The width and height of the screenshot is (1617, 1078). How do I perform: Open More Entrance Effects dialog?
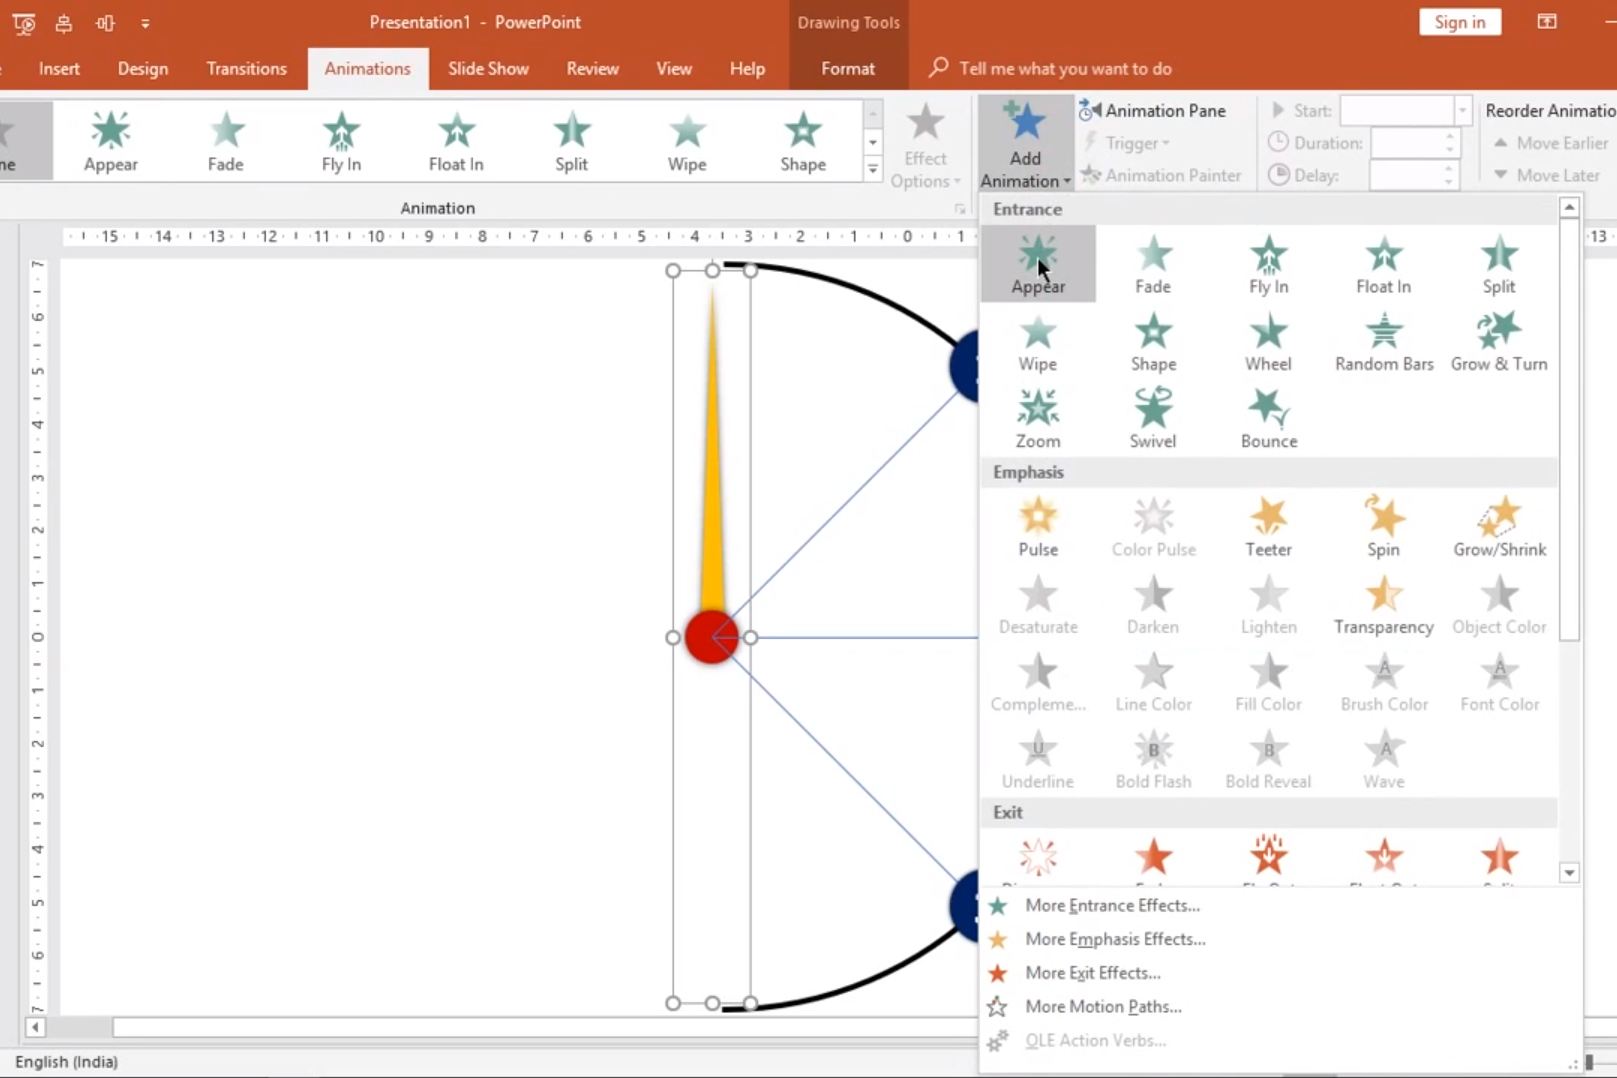1111,905
